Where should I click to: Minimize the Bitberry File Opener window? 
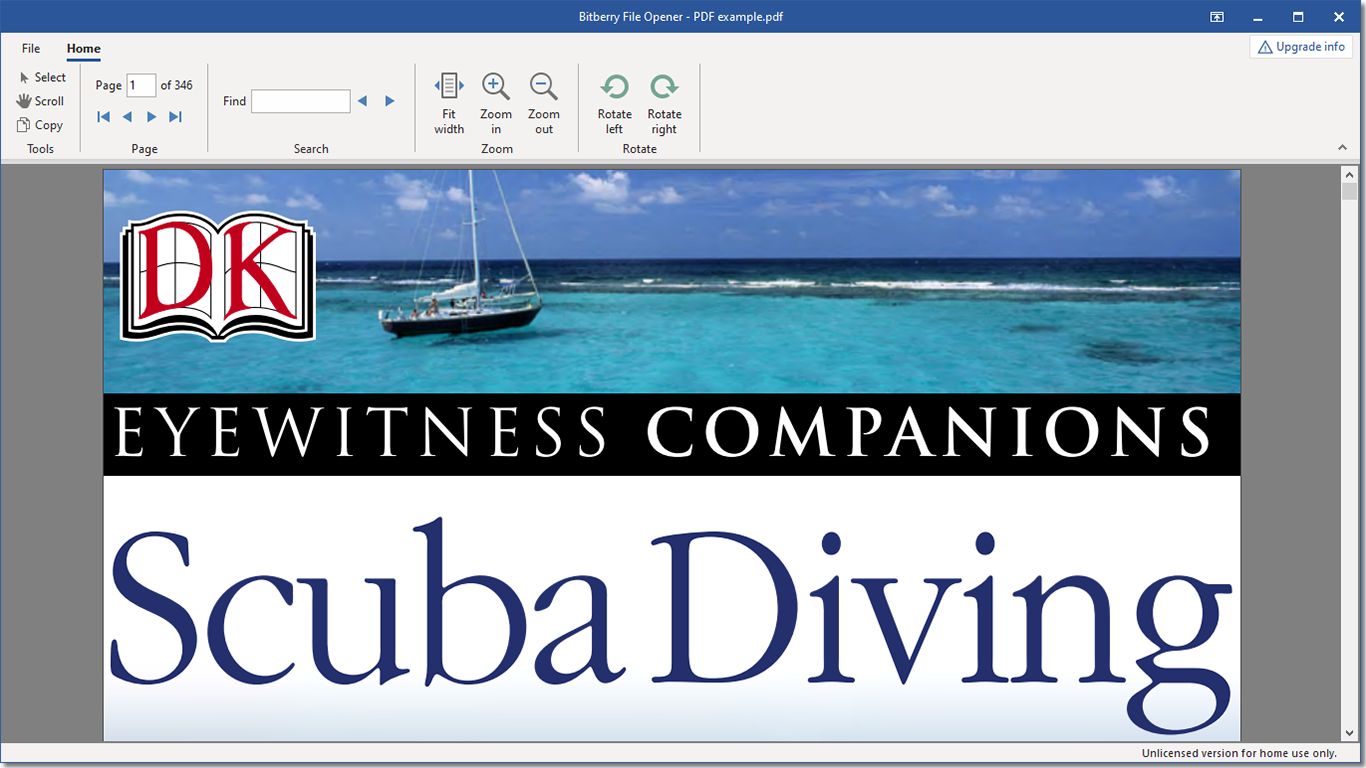(1258, 17)
